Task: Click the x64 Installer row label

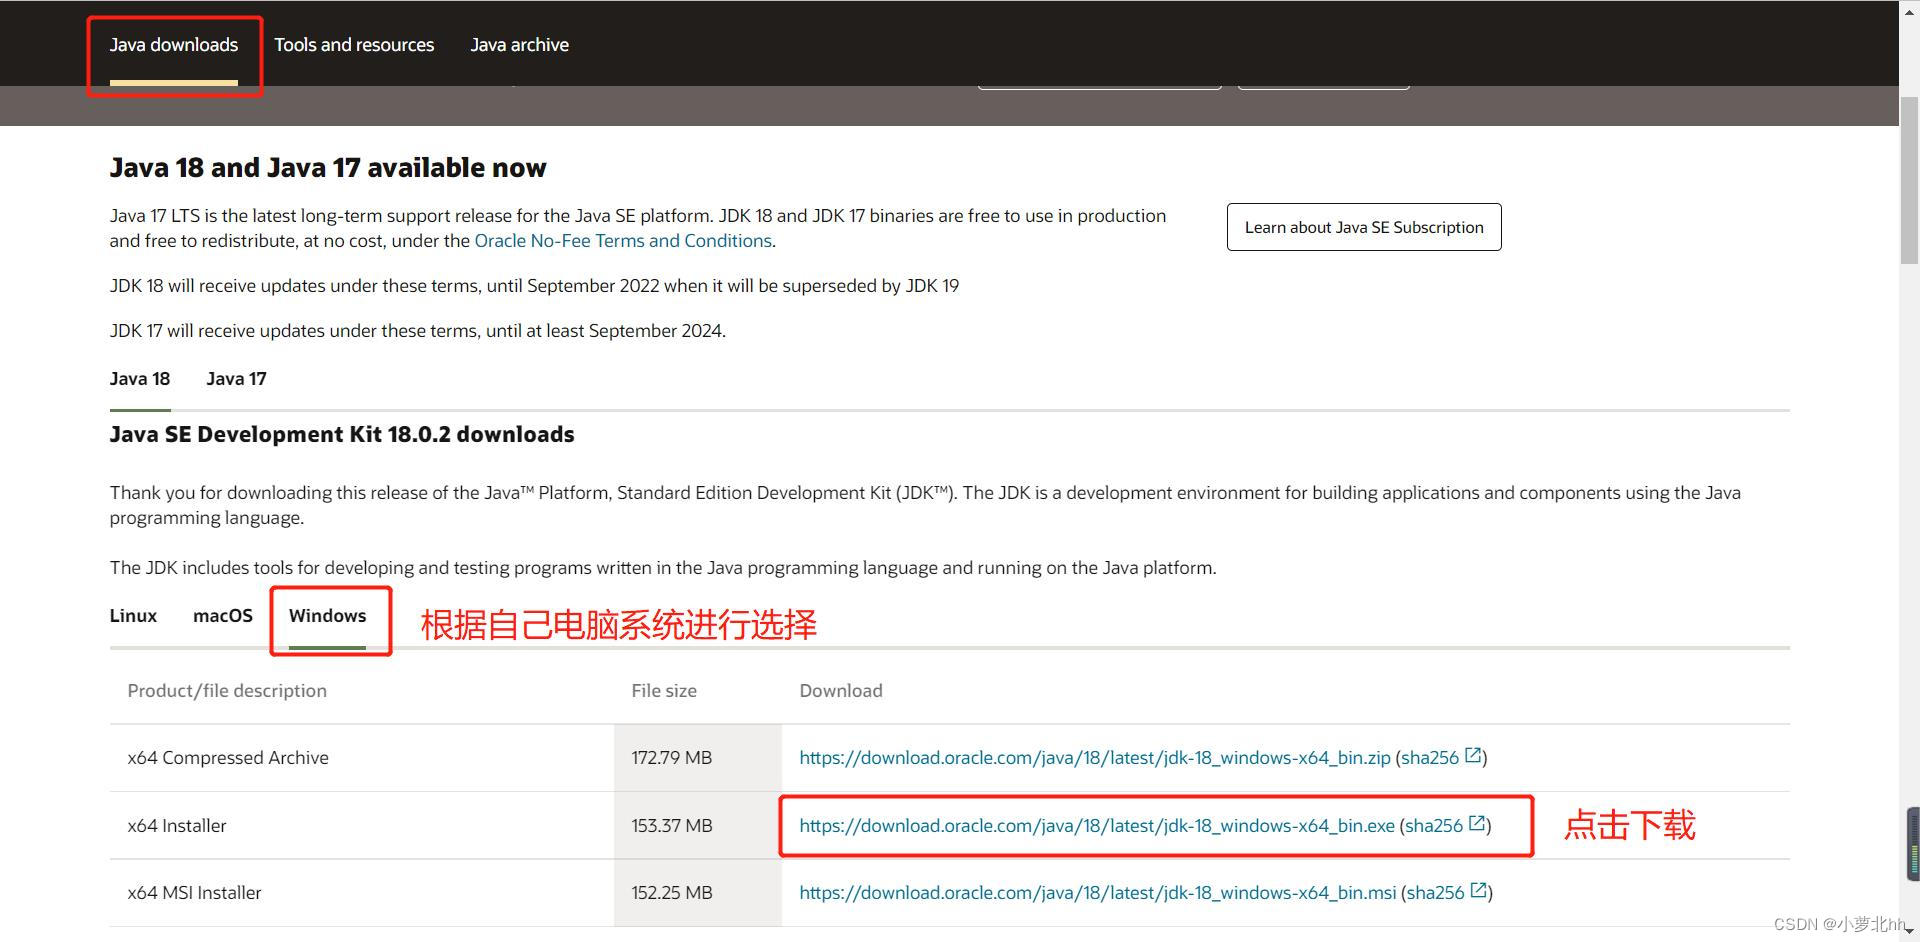Action: [177, 826]
